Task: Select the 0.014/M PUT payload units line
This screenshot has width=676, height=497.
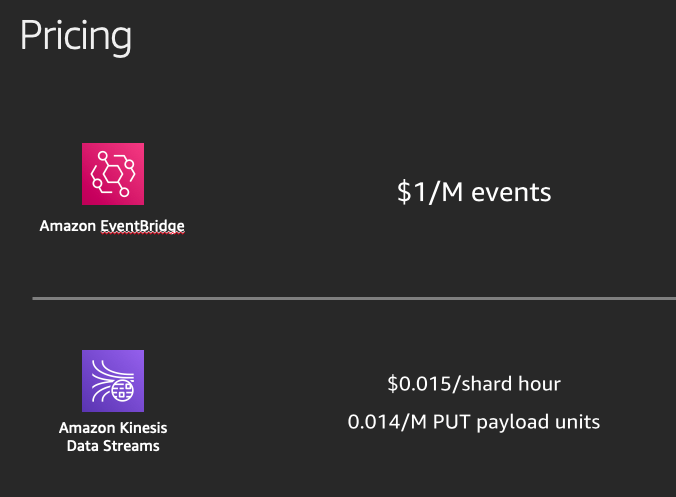Action: 474,422
